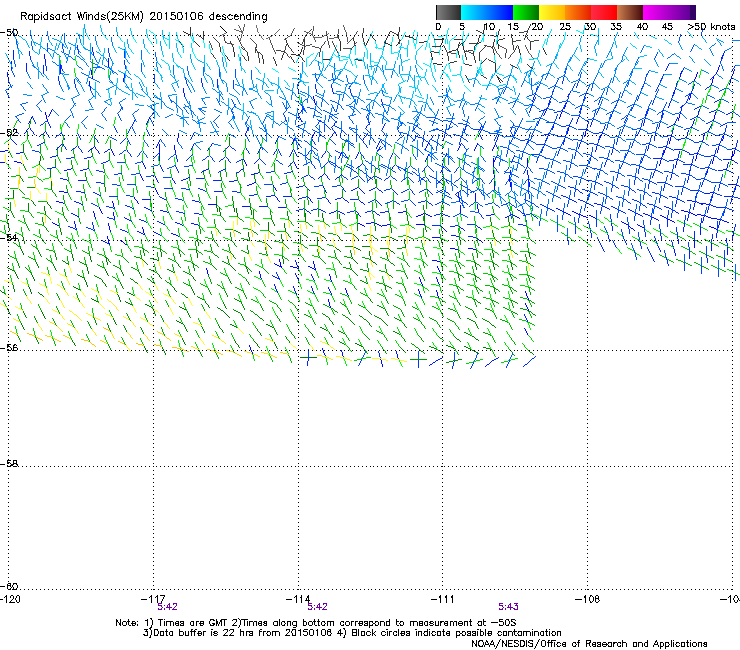Click the -54 latitude axis label
Viewport: 740px width, 650px height.
point(9,237)
